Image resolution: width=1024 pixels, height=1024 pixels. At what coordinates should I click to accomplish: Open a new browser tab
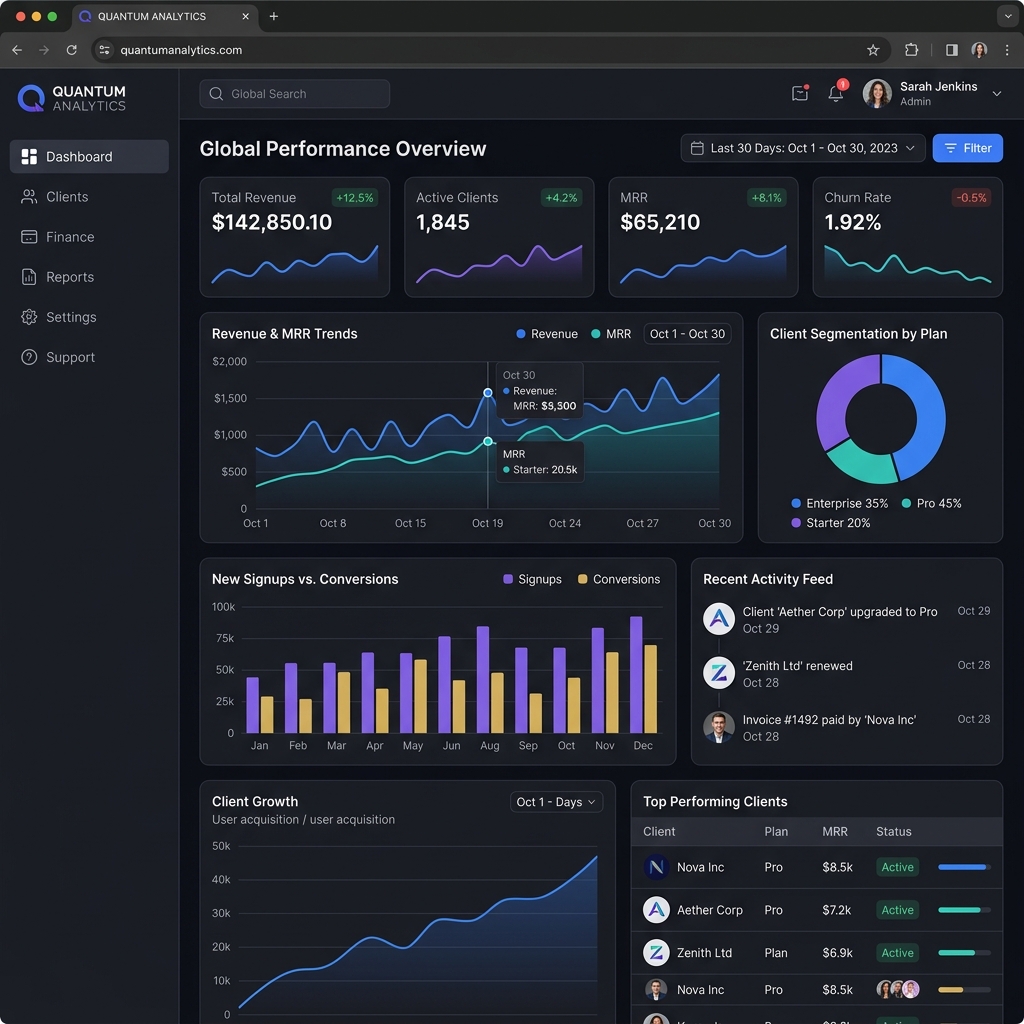(274, 16)
